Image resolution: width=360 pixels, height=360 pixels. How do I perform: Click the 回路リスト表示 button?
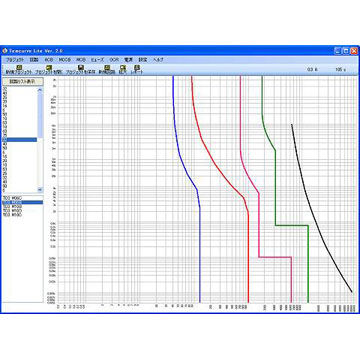(x=22, y=81)
